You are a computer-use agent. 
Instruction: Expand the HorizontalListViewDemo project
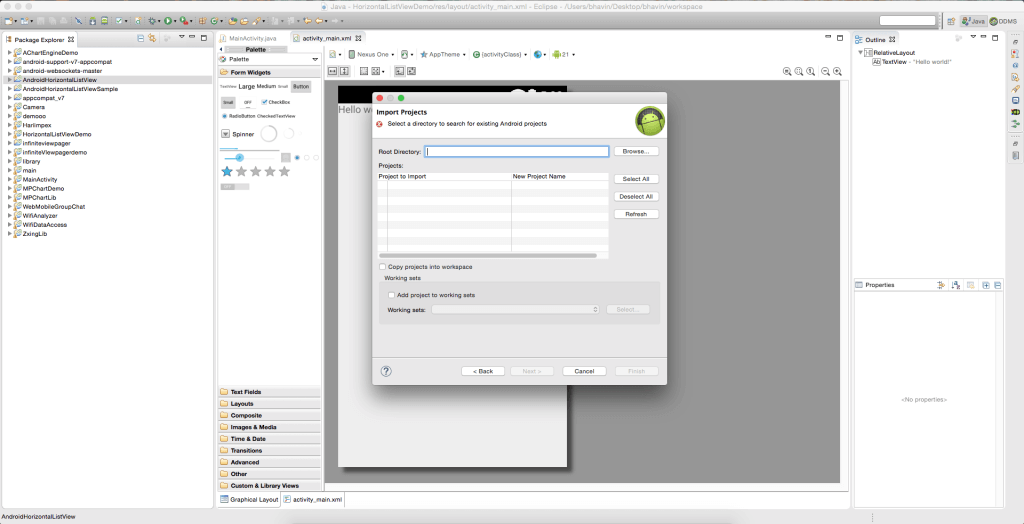[x=9, y=134]
